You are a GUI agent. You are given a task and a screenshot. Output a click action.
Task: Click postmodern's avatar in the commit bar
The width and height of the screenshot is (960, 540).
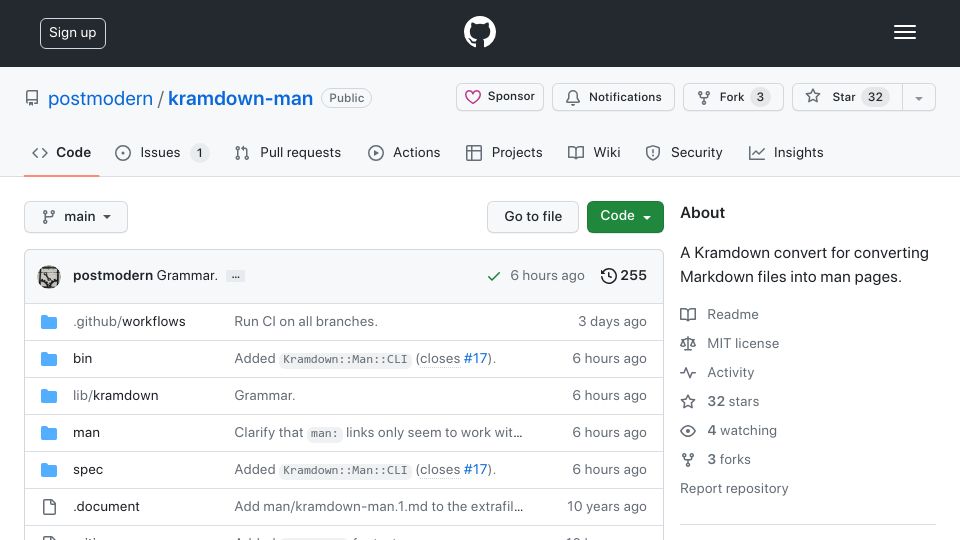click(x=49, y=276)
